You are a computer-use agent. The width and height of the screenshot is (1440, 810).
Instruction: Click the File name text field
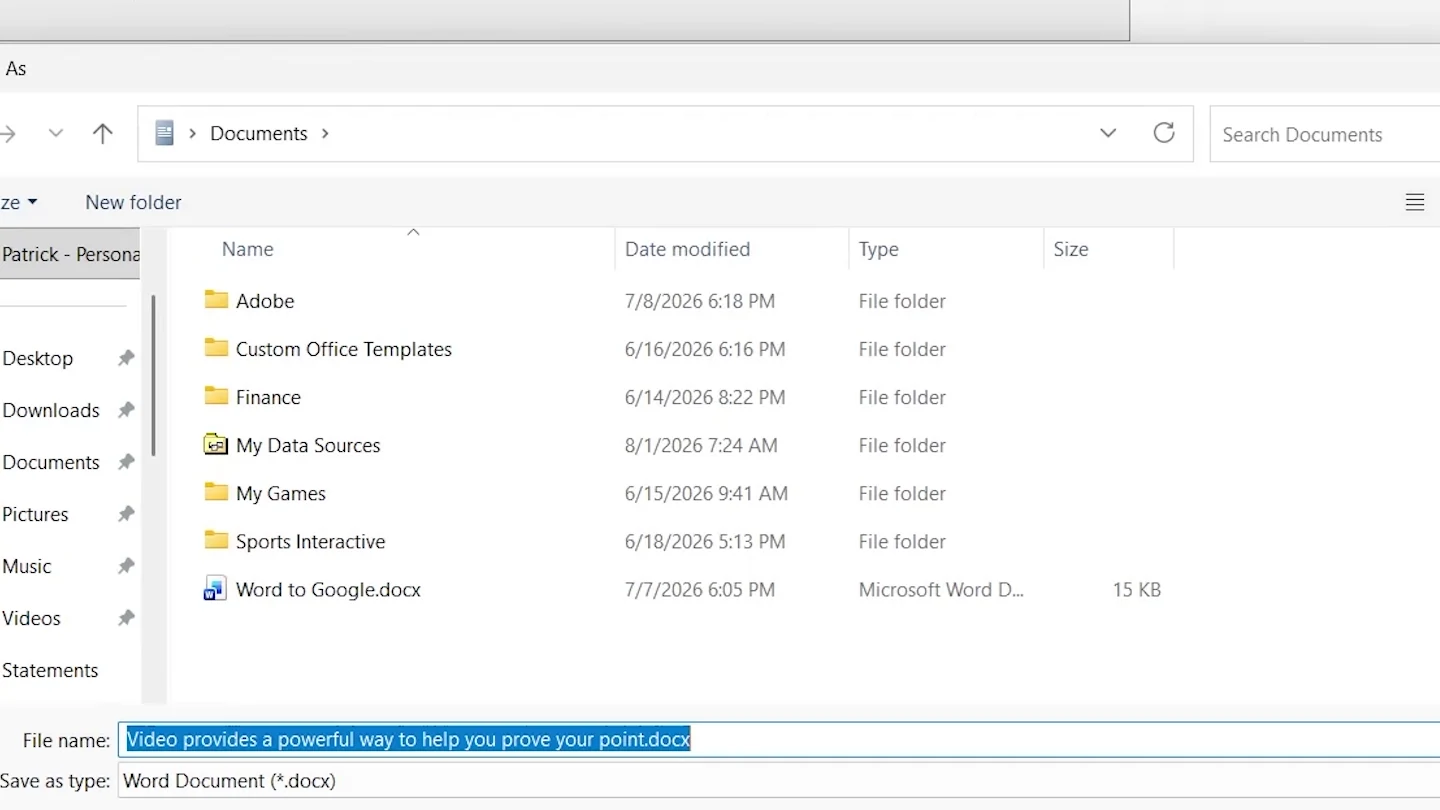[780, 740]
